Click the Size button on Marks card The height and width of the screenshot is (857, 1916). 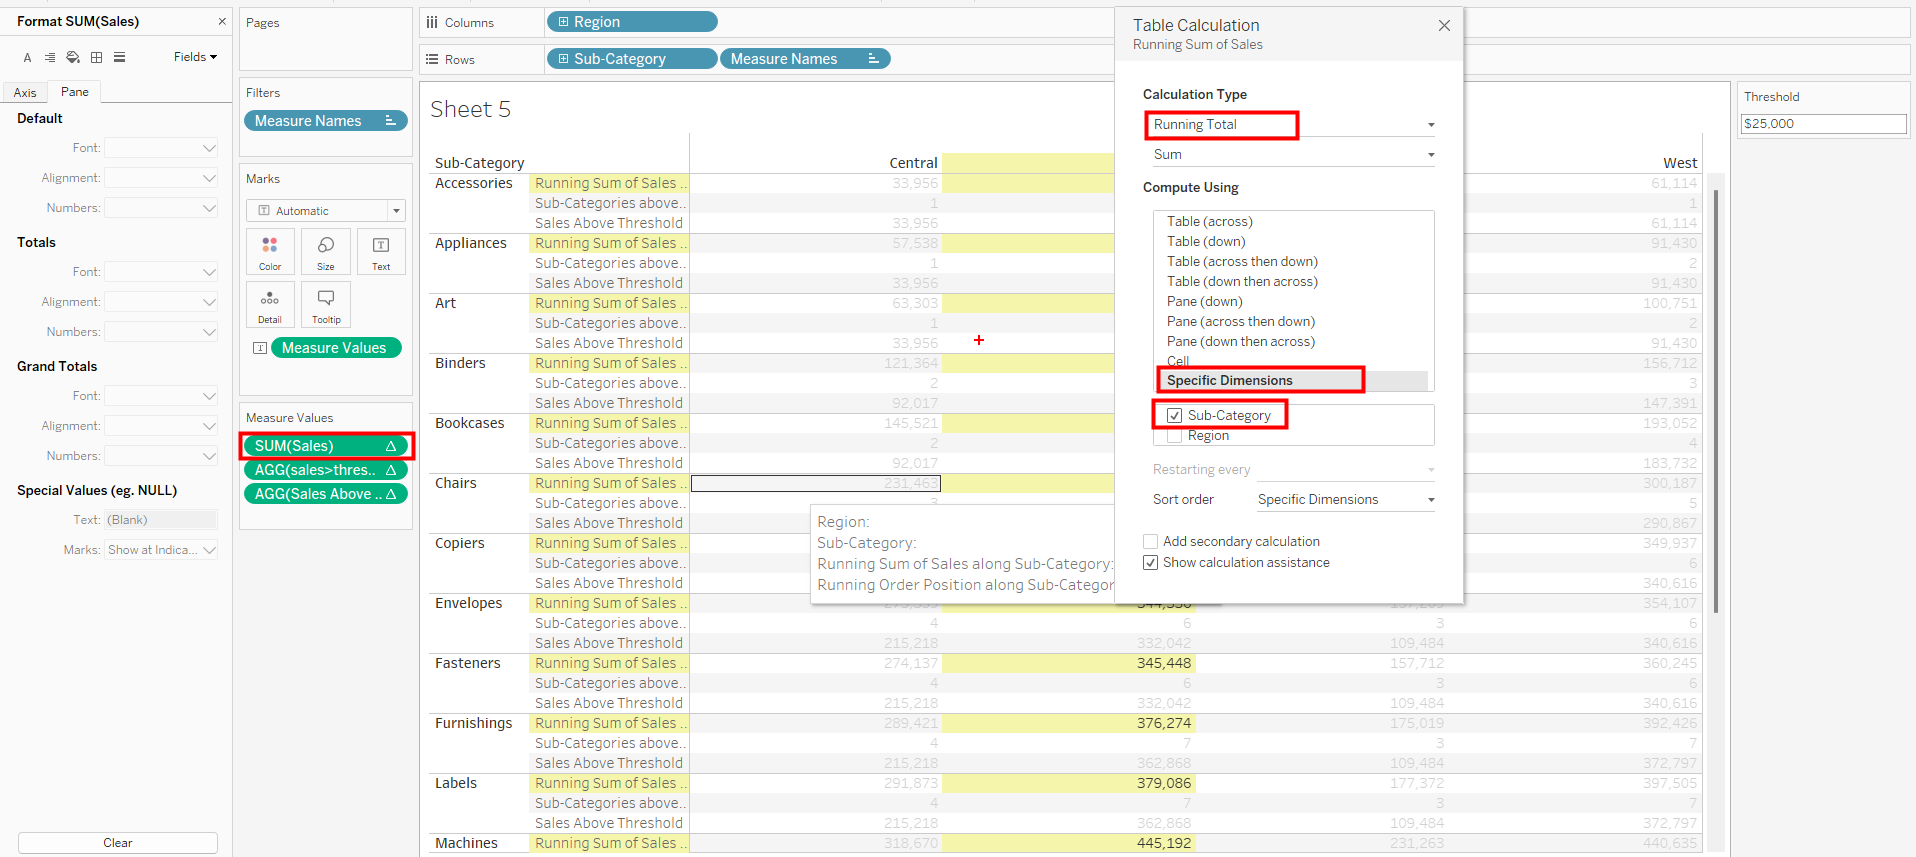(326, 252)
